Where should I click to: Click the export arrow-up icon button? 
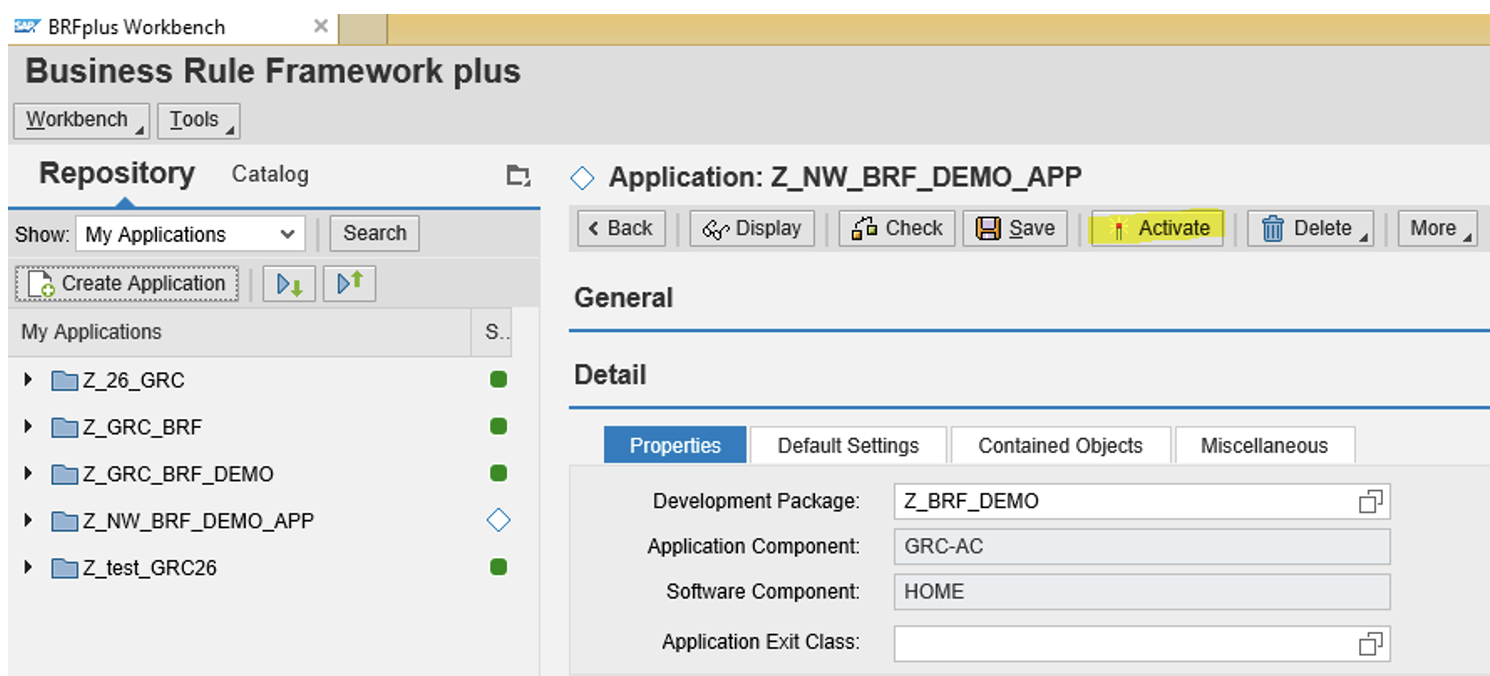[x=349, y=284]
